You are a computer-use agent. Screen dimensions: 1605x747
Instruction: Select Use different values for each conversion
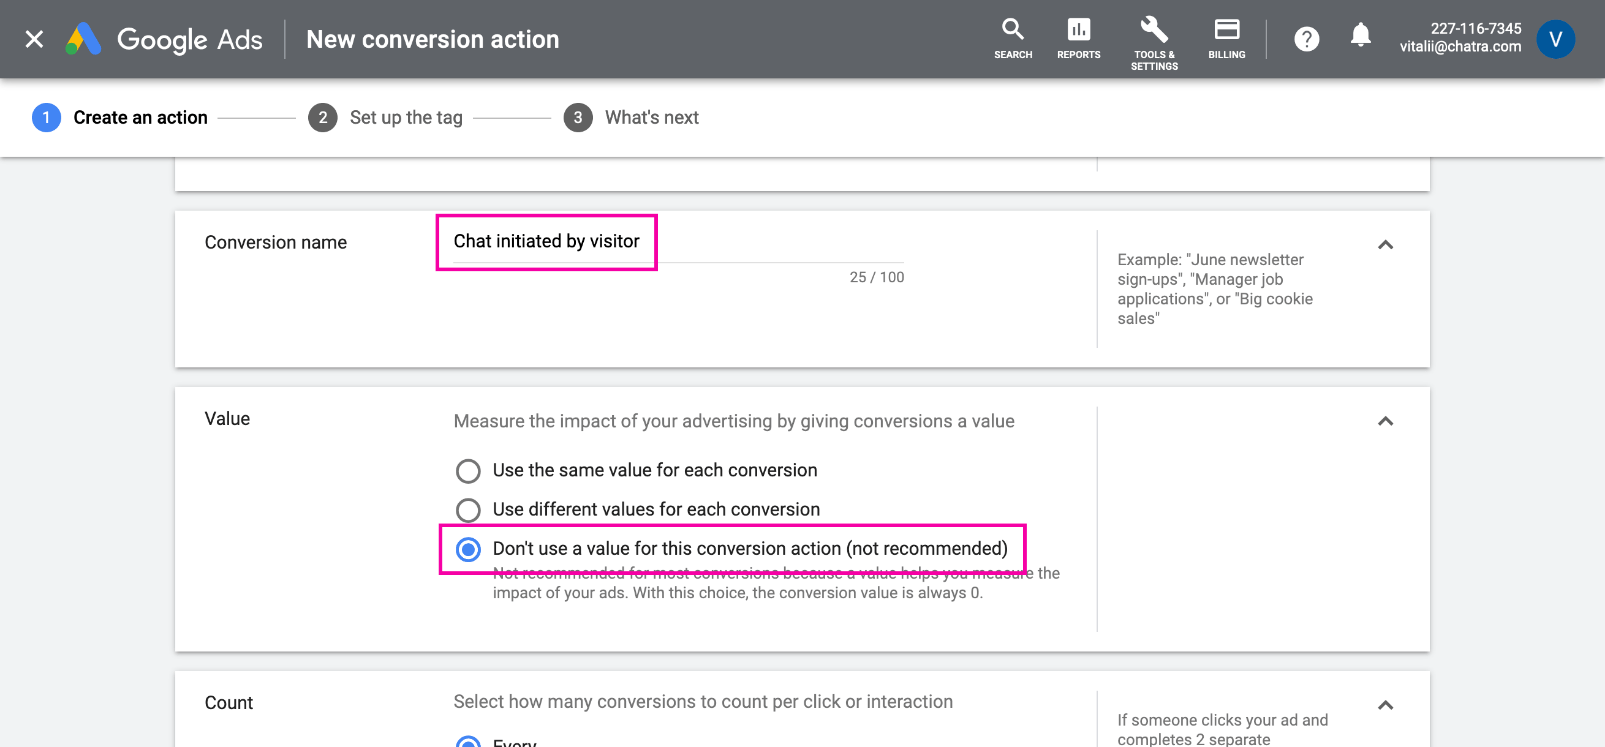(468, 510)
